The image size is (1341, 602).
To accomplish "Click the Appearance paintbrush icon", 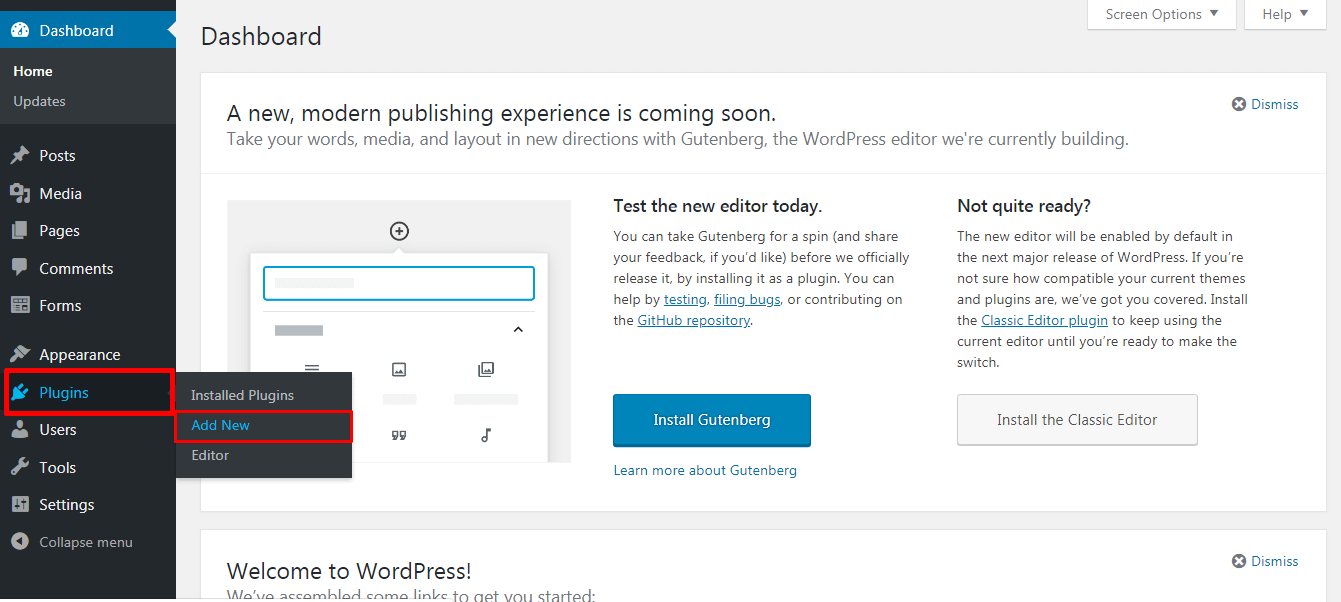I will (20, 355).
